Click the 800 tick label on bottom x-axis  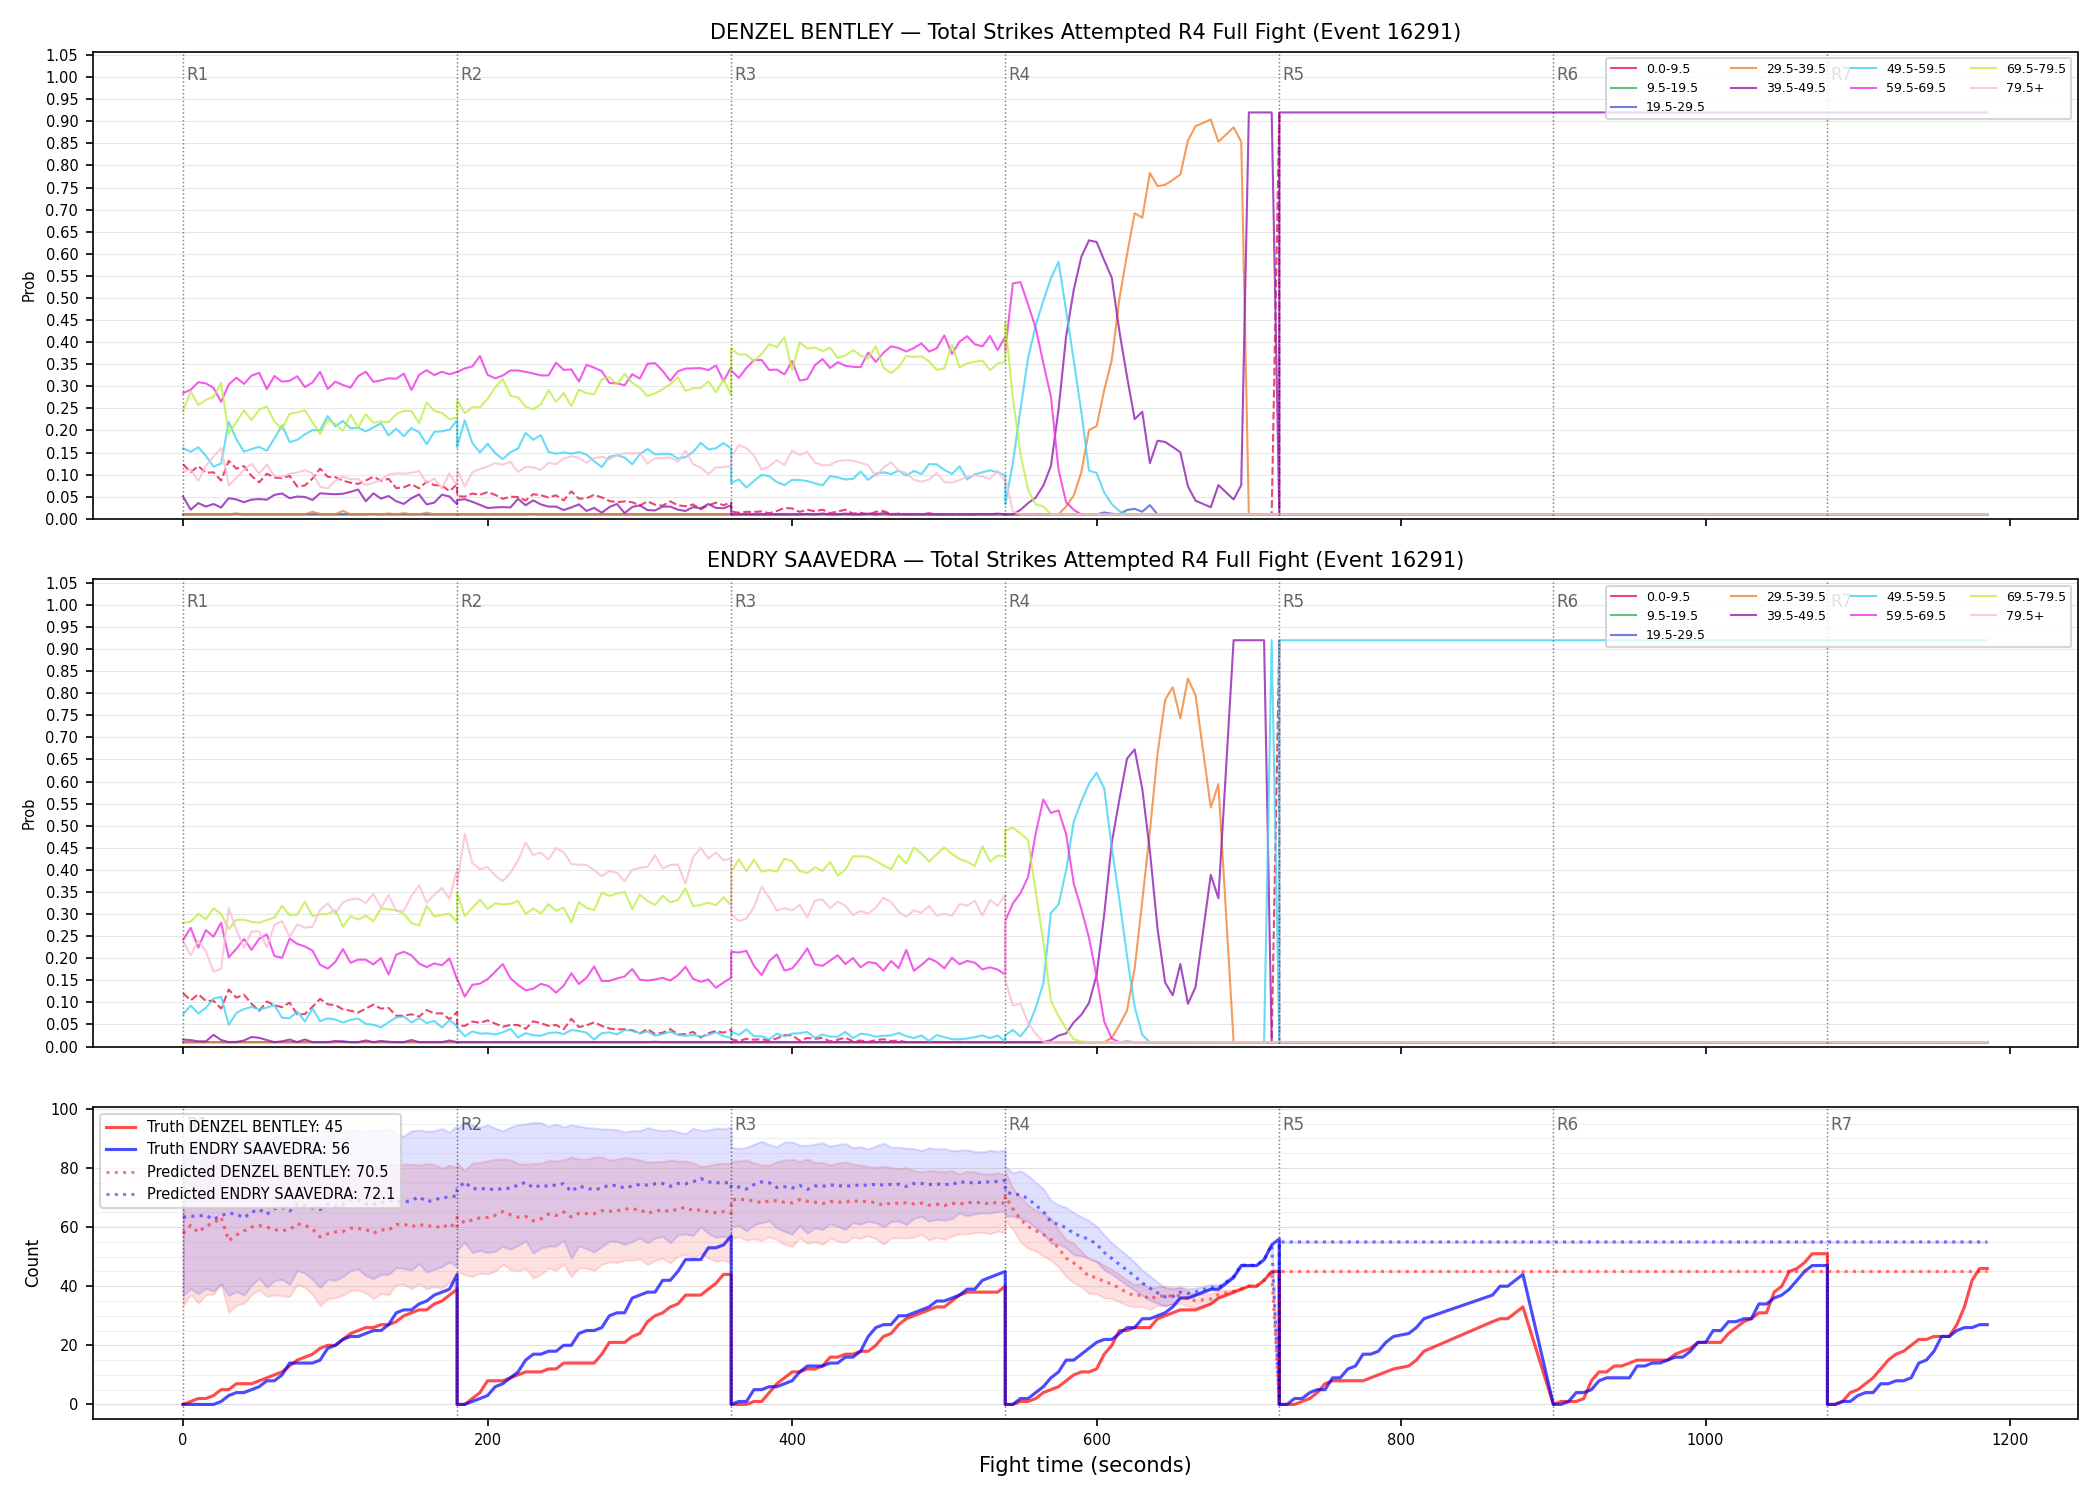click(1401, 1439)
